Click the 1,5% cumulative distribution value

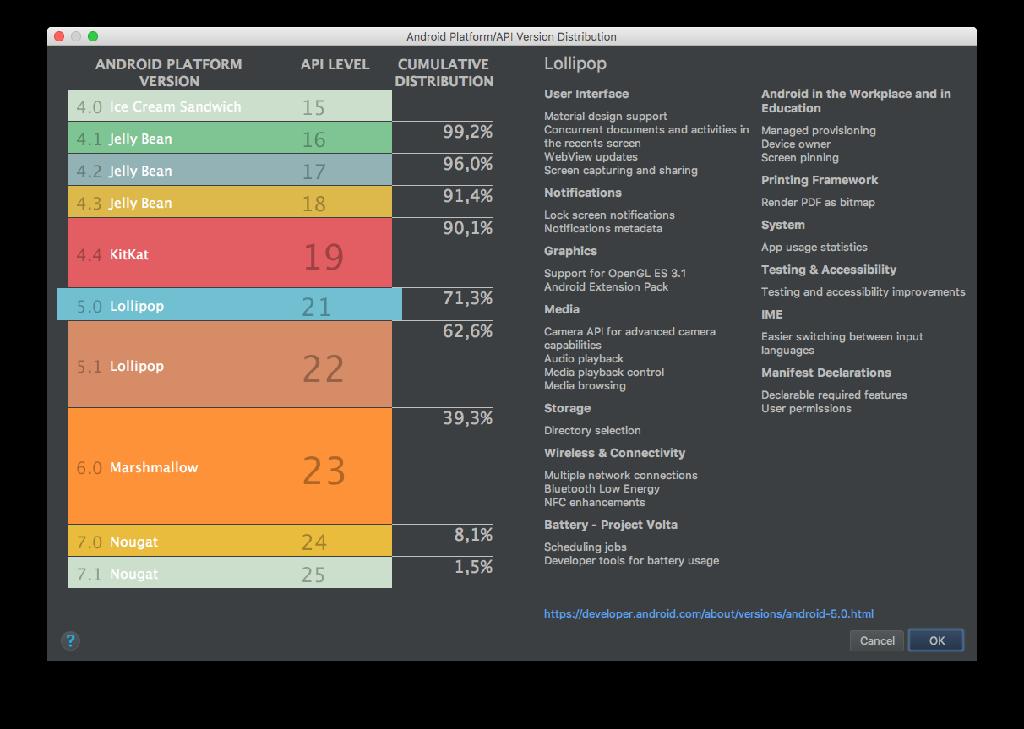[x=473, y=567]
